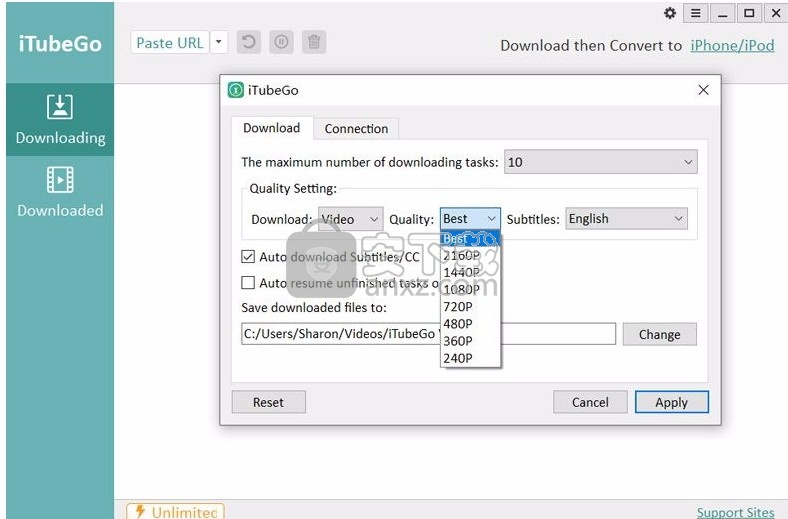The height and width of the screenshot is (519, 788).
Task: Select 360P quality option
Action: pyautogui.click(x=470, y=341)
